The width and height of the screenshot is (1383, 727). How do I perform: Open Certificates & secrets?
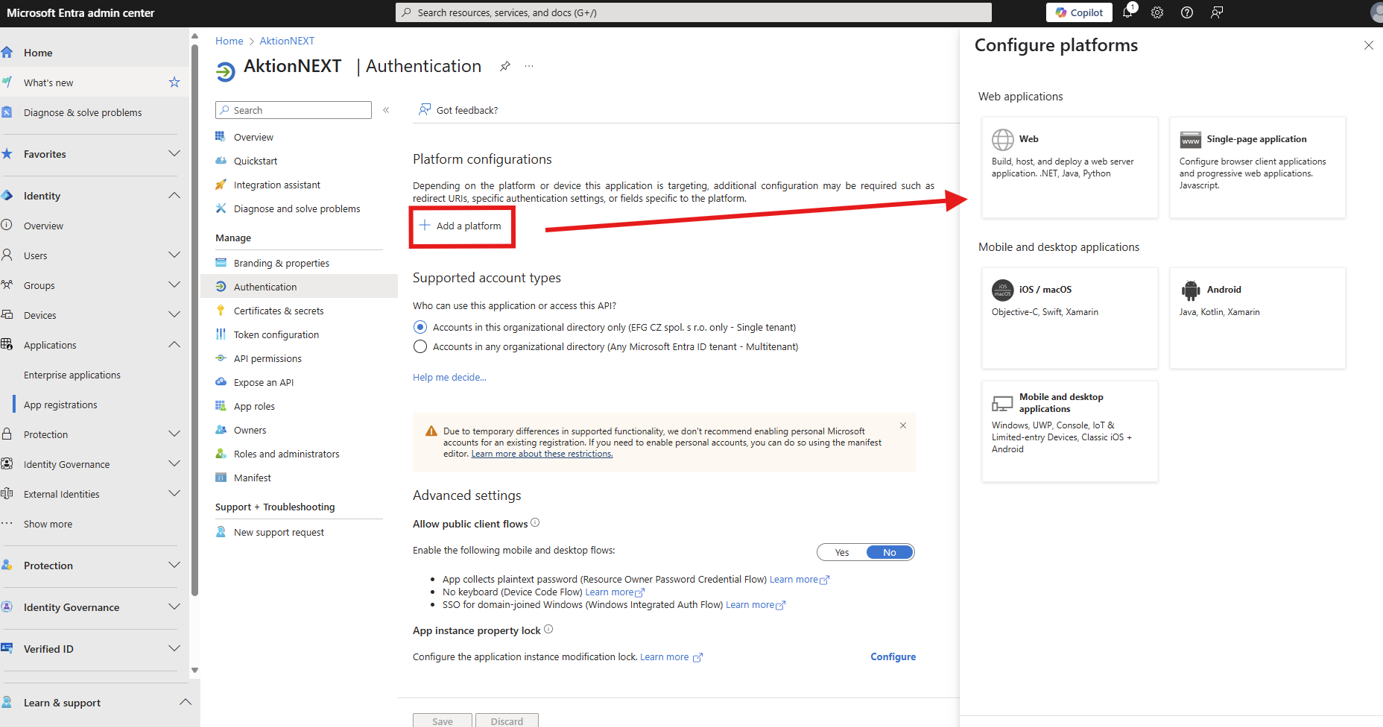coord(278,311)
